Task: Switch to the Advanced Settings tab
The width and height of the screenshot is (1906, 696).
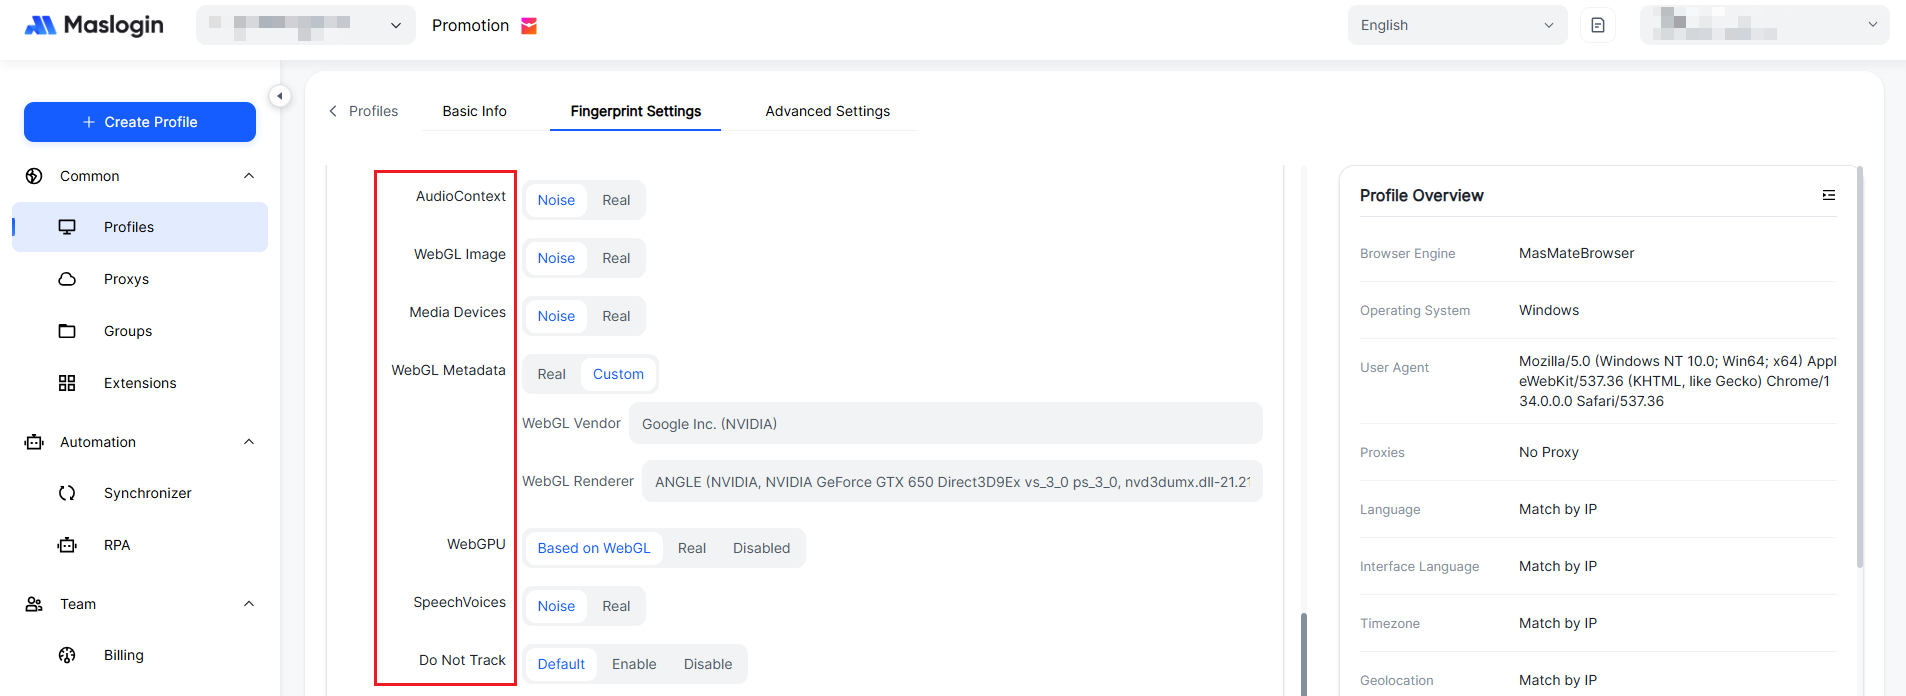Action: click(x=827, y=111)
